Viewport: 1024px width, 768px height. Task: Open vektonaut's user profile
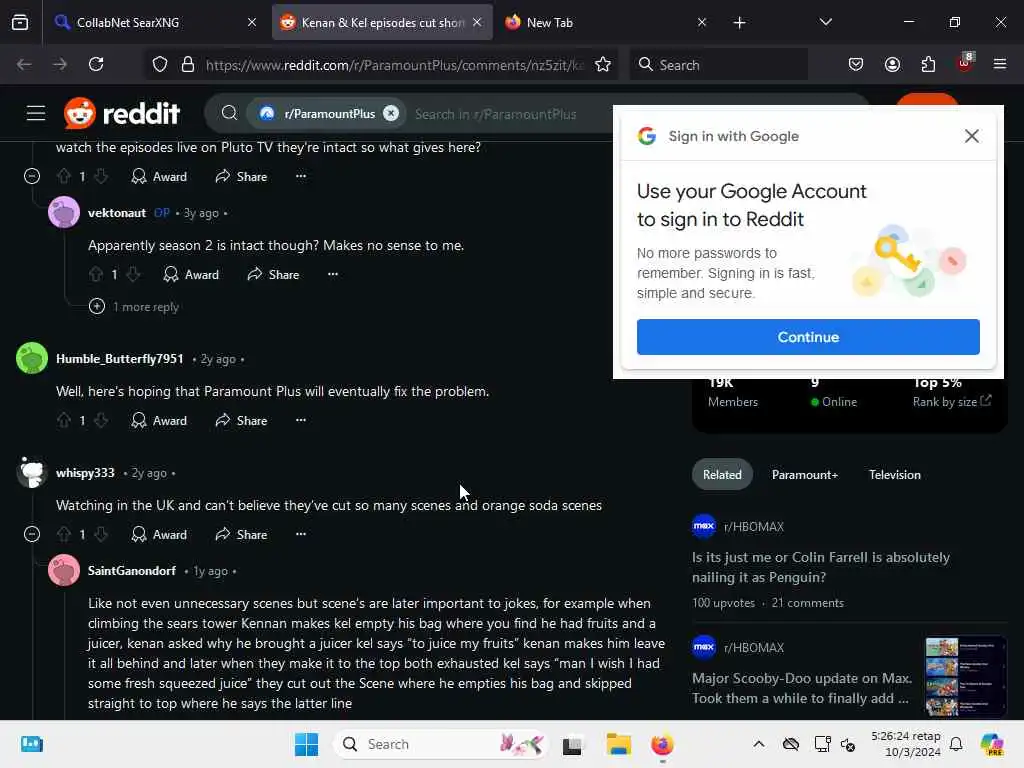[x=117, y=213]
